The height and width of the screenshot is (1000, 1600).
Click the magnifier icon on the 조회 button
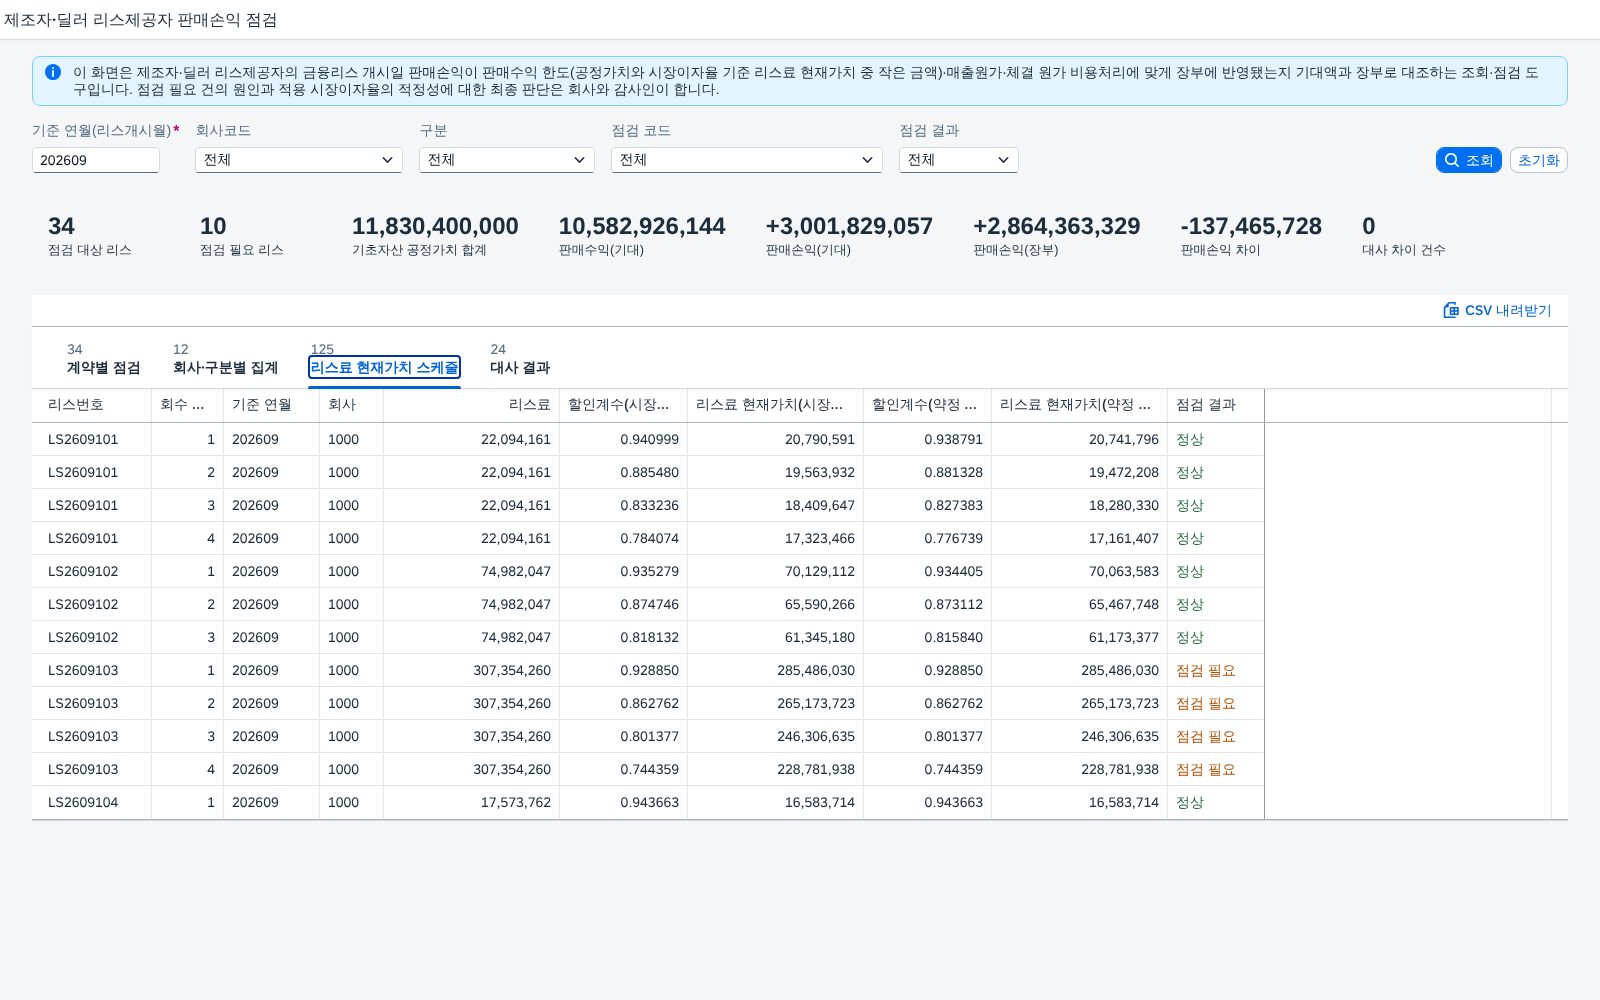click(1452, 160)
